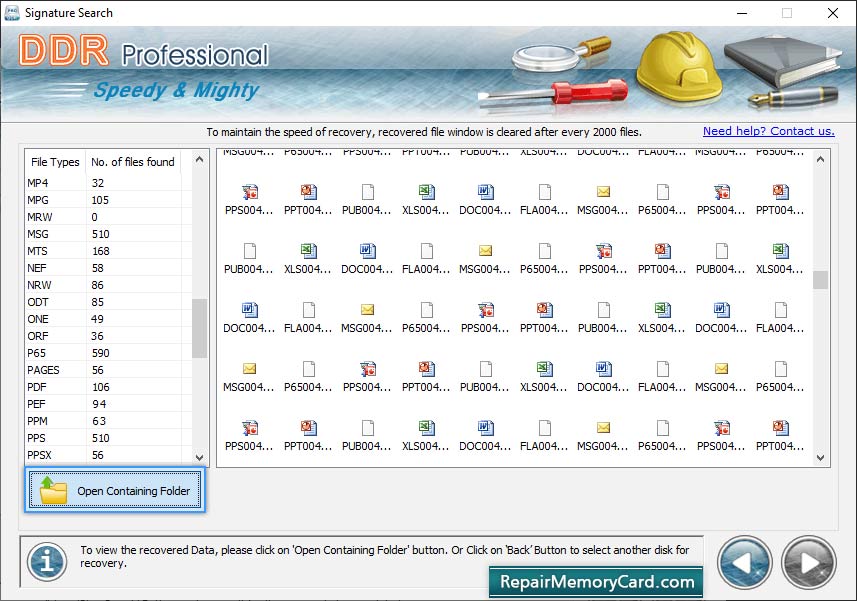Click the 'No. of files found' column header
This screenshot has height=601, width=857.
point(133,162)
